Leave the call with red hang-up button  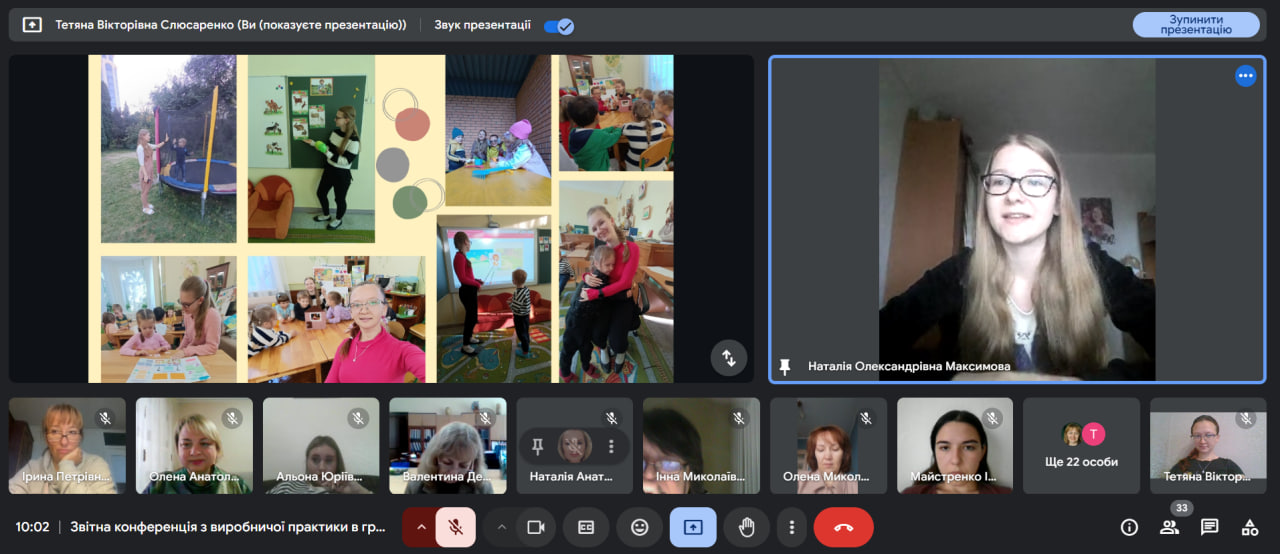(843, 527)
